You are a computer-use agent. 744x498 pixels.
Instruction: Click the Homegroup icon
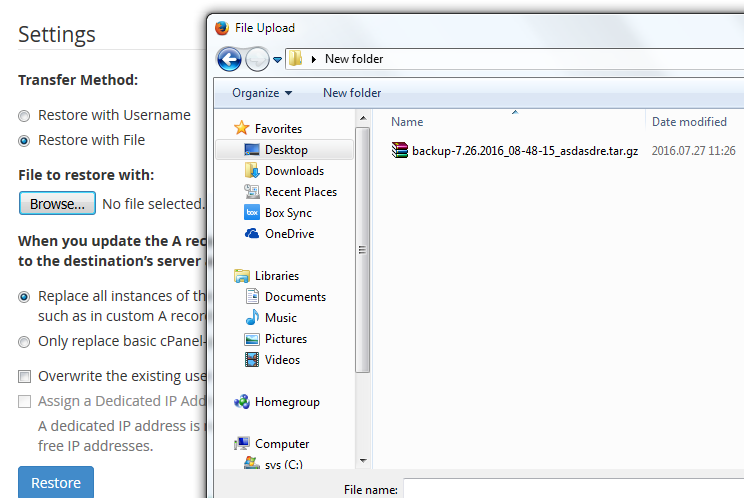coord(242,401)
